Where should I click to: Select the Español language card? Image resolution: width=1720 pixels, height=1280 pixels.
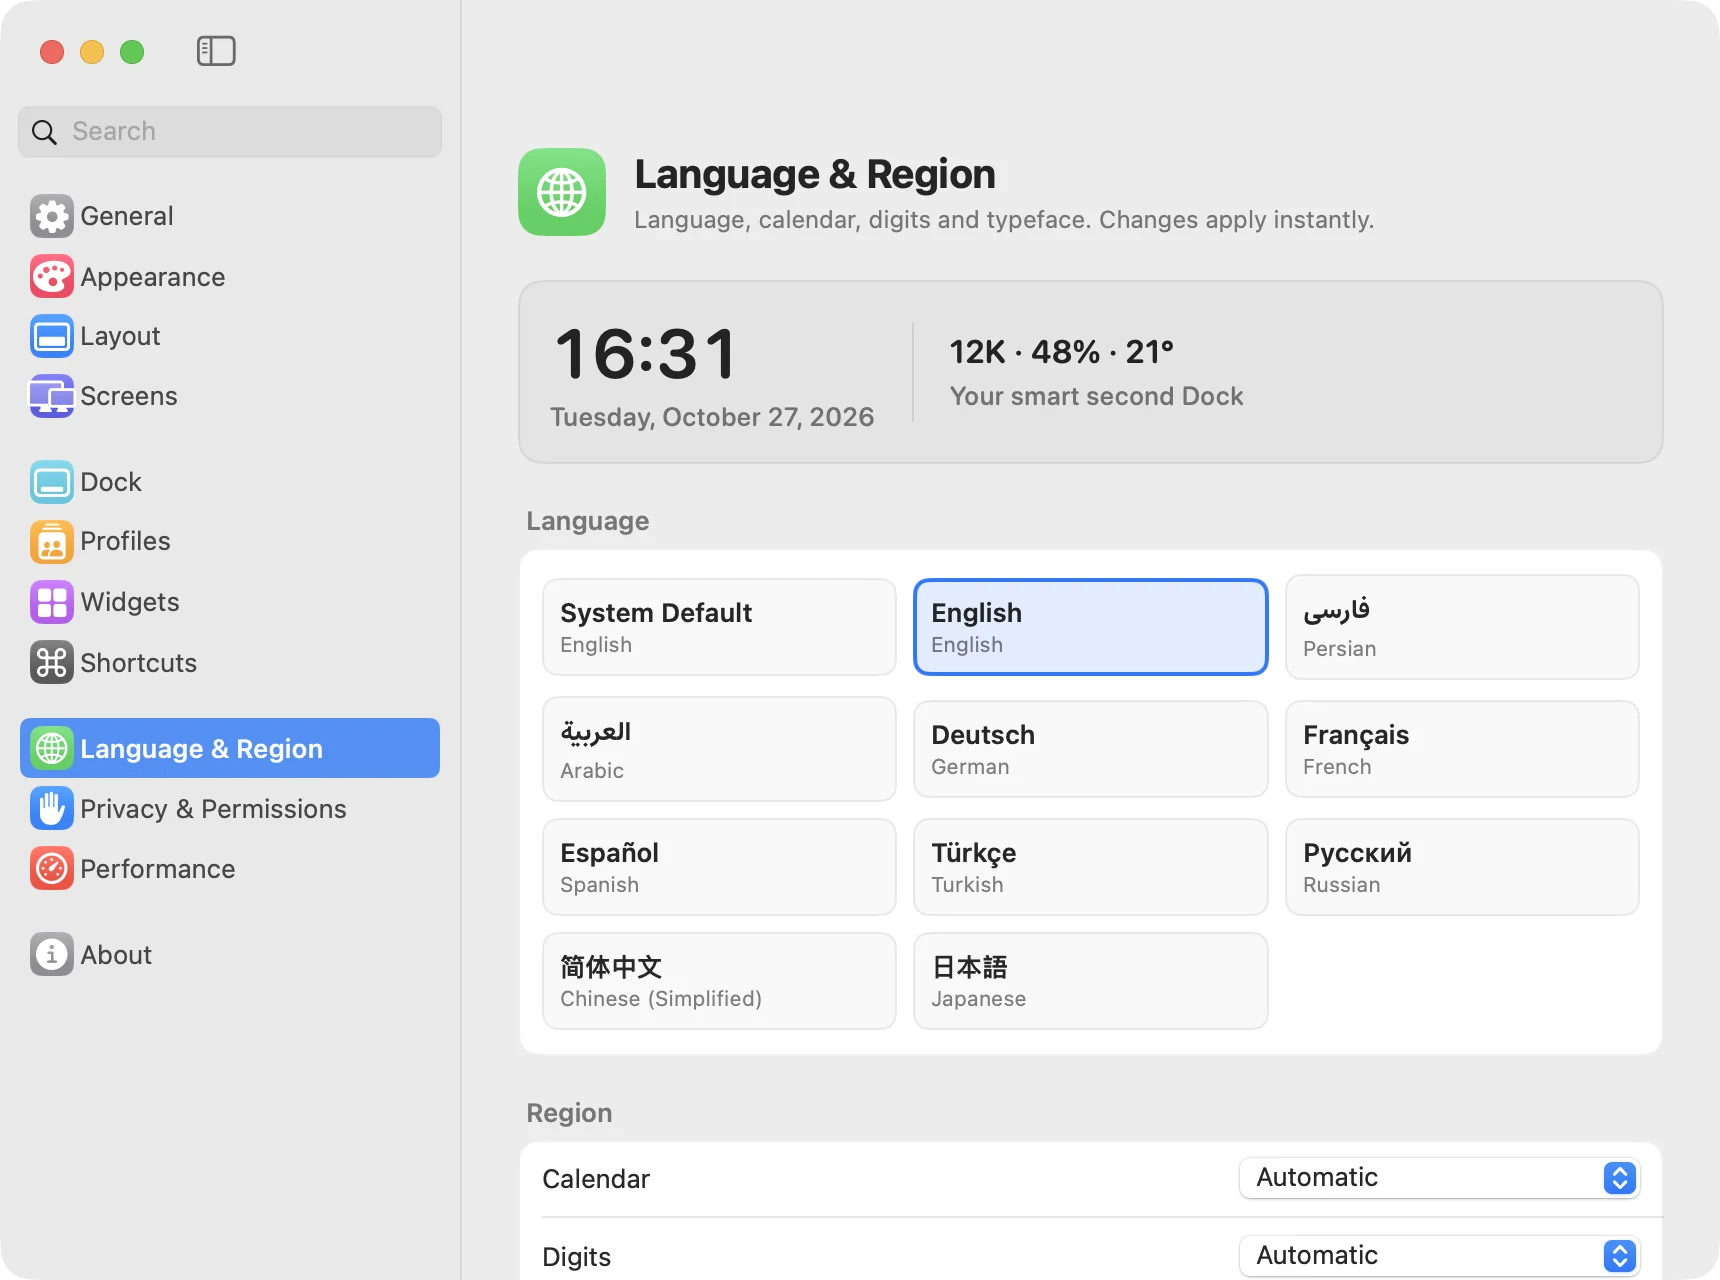point(719,867)
